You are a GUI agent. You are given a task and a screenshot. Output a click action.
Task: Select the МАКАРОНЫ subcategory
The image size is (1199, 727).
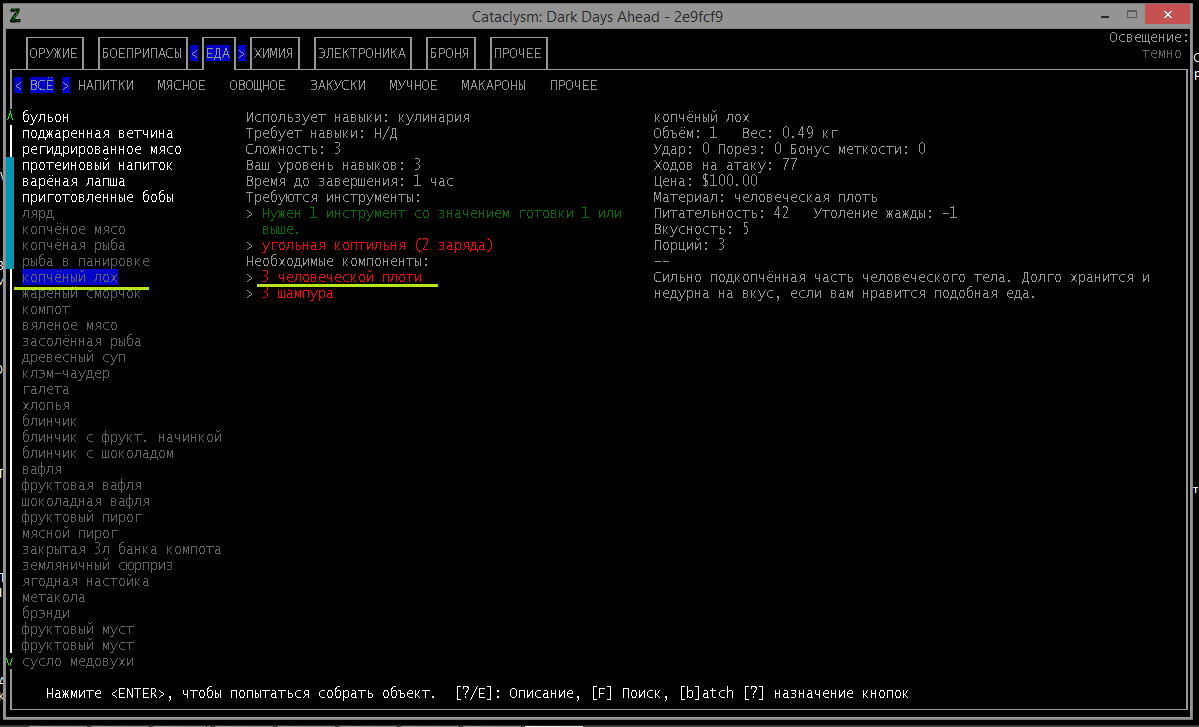tap(493, 86)
